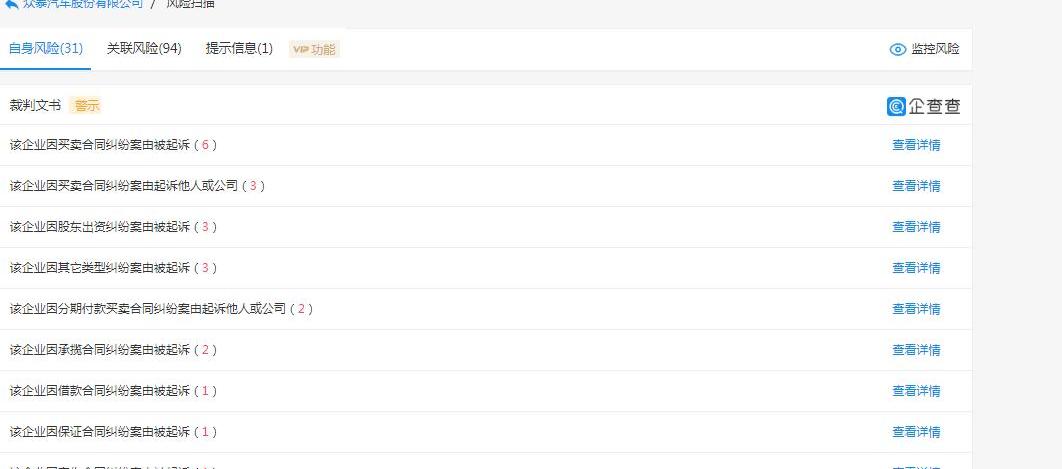View details for 买卖合同纠纷案由被起诉 (6)
The image size is (1062, 469).
click(916, 145)
